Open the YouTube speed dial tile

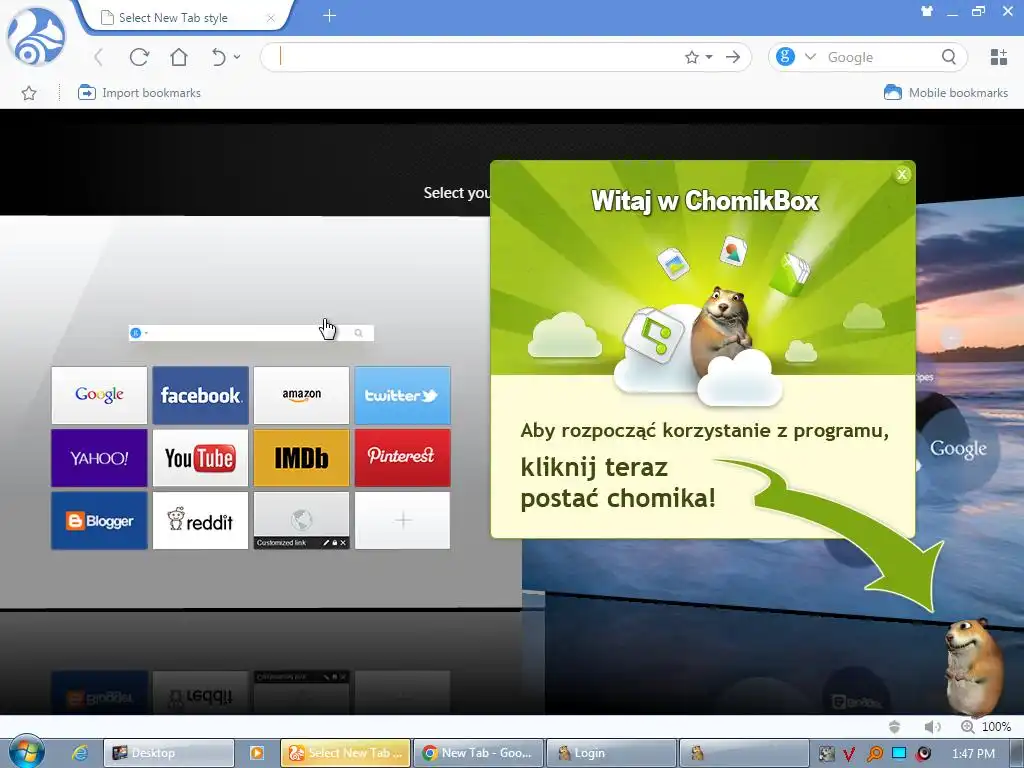point(200,458)
